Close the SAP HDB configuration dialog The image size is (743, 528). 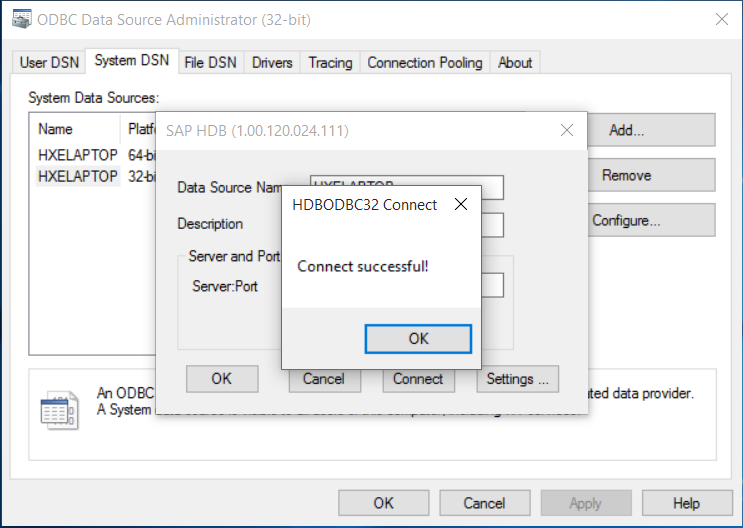[567, 130]
